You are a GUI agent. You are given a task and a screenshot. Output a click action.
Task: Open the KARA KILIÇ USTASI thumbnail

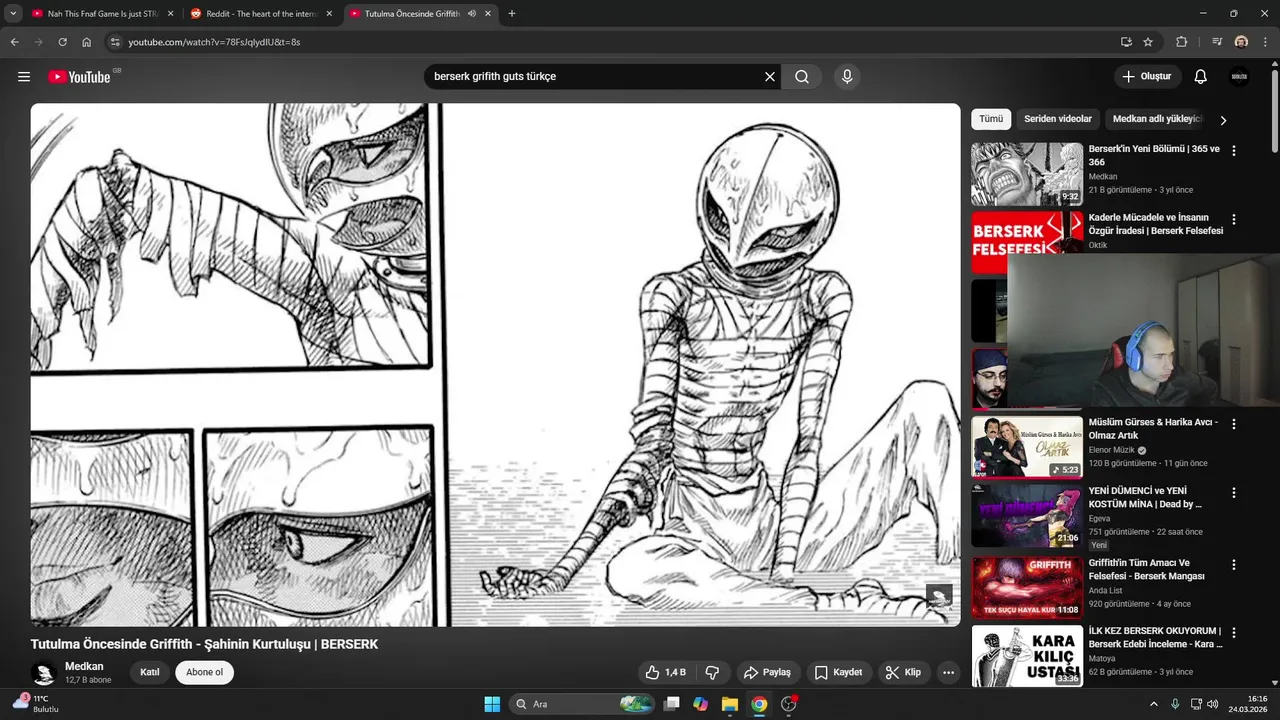click(1027, 655)
